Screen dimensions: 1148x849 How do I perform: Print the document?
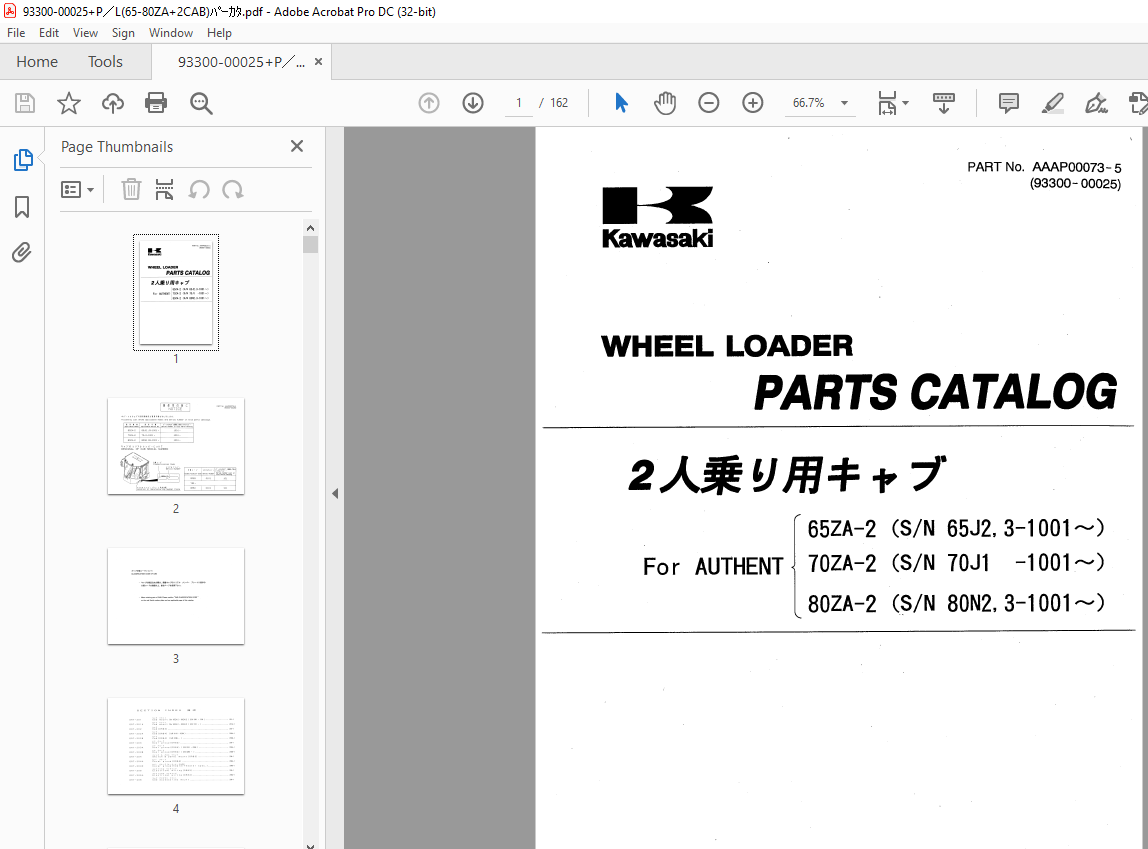click(156, 103)
